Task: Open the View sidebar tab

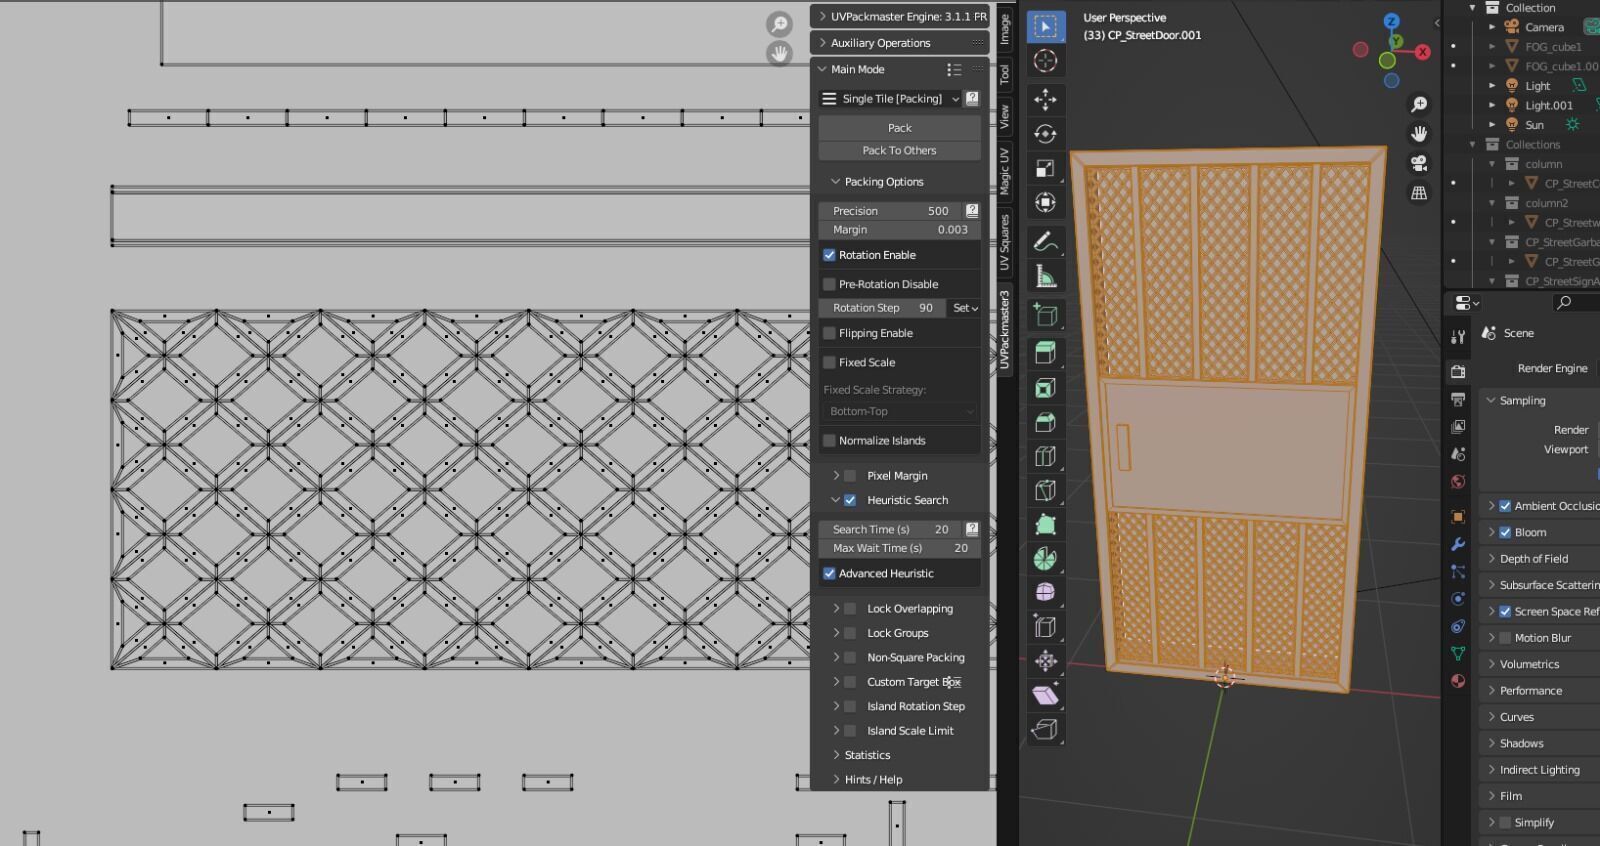Action: point(1005,117)
